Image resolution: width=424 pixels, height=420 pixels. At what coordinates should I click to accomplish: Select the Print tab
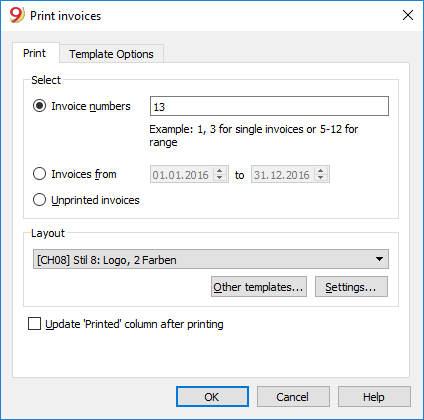(x=34, y=53)
